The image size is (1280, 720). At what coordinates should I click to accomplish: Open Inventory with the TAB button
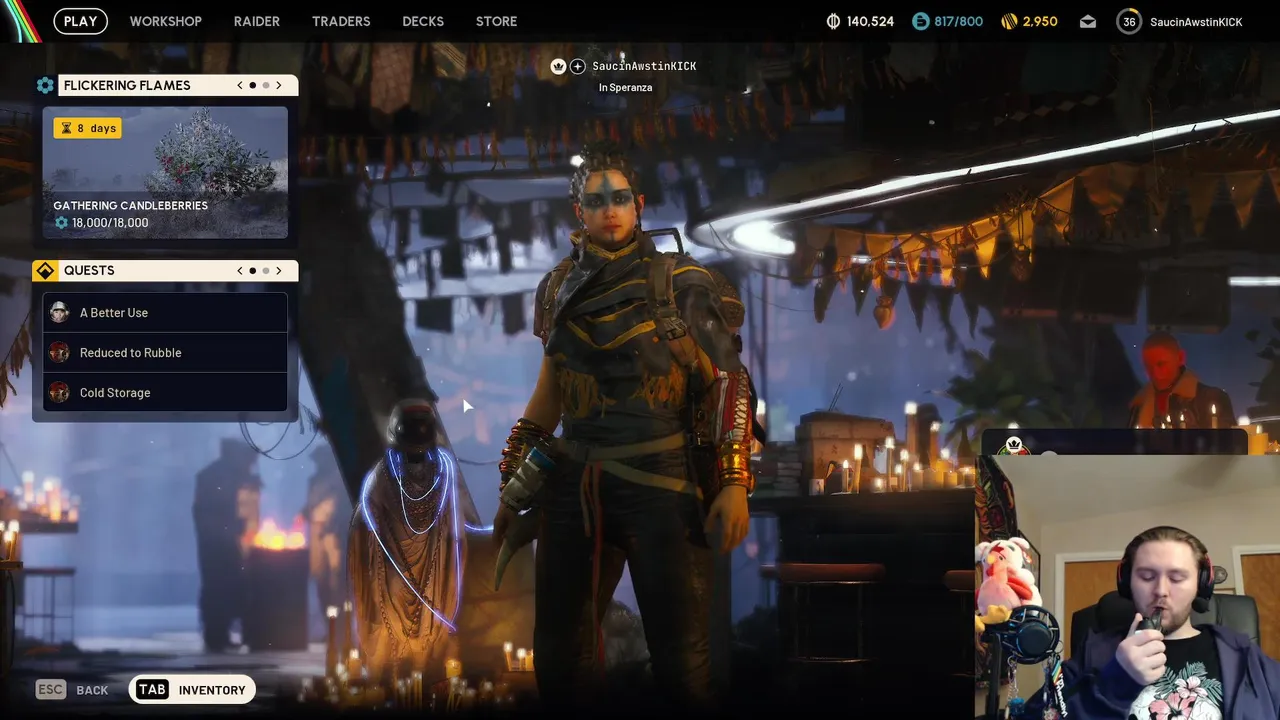click(192, 690)
